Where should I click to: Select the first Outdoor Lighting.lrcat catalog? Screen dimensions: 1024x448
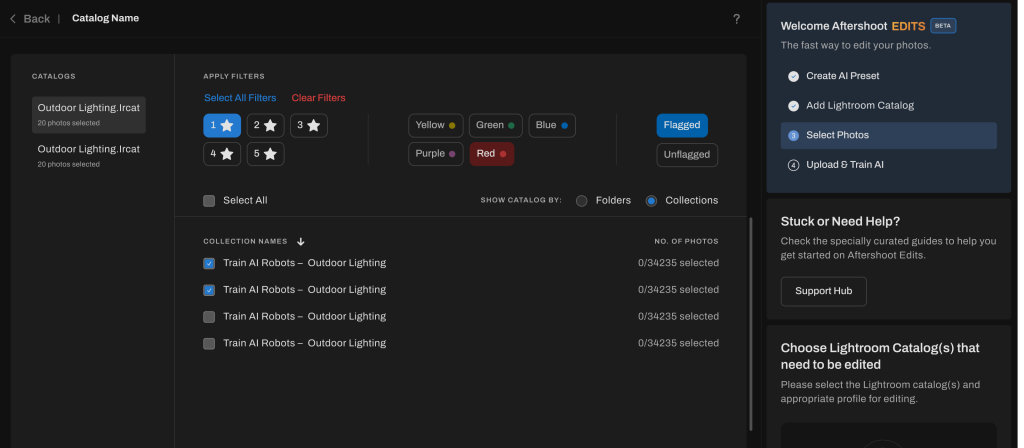pyautogui.click(x=89, y=115)
